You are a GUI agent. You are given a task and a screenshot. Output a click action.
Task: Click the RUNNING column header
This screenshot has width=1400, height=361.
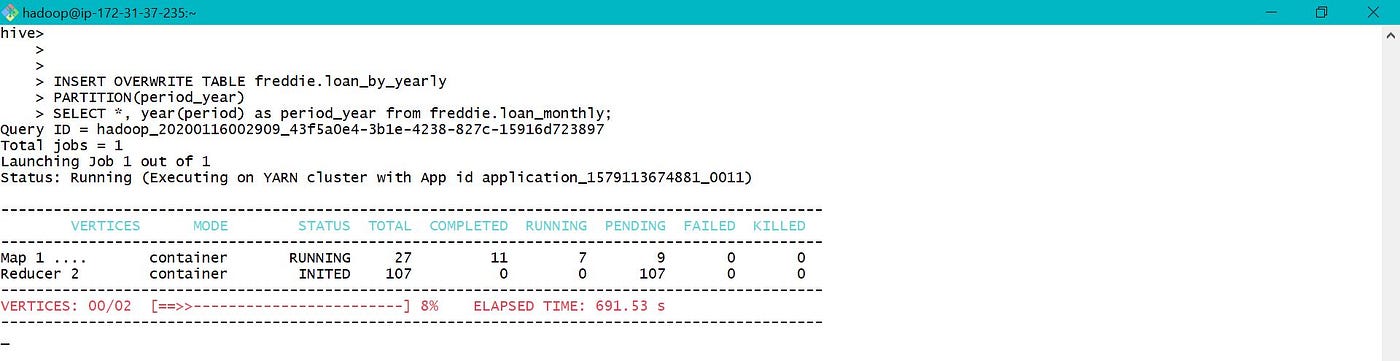556,226
